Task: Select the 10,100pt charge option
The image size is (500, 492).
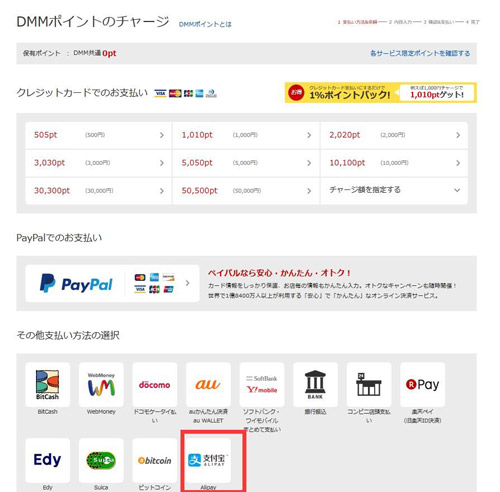Action: (394, 163)
